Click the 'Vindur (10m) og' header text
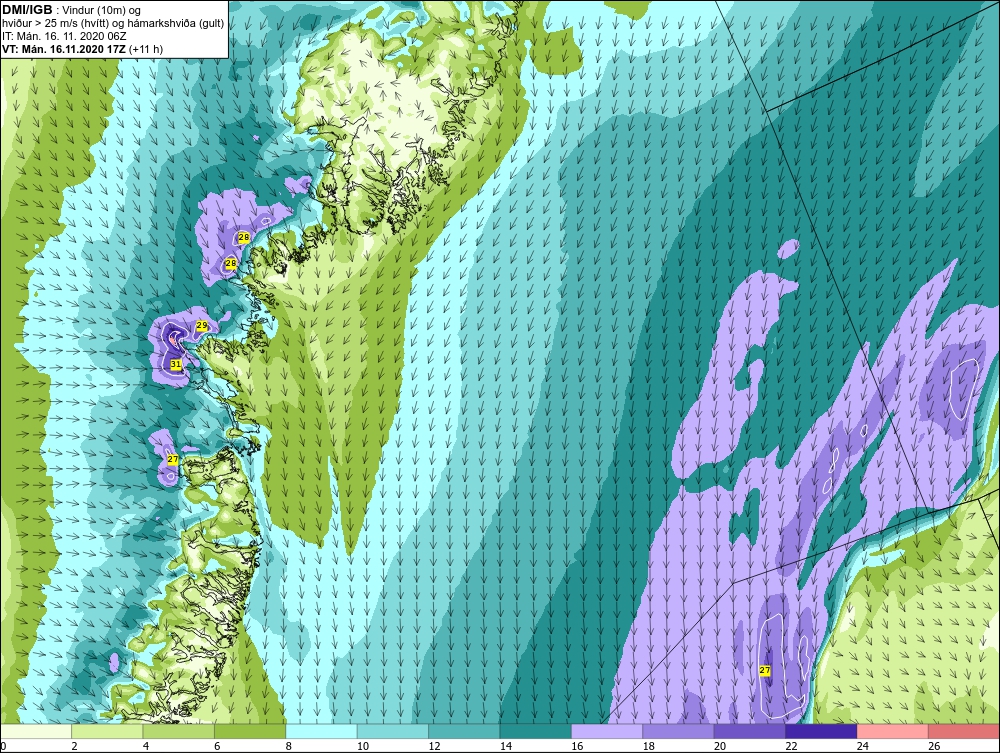The height and width of the screenshot is (753, 1000). click(x=103, y=11)
